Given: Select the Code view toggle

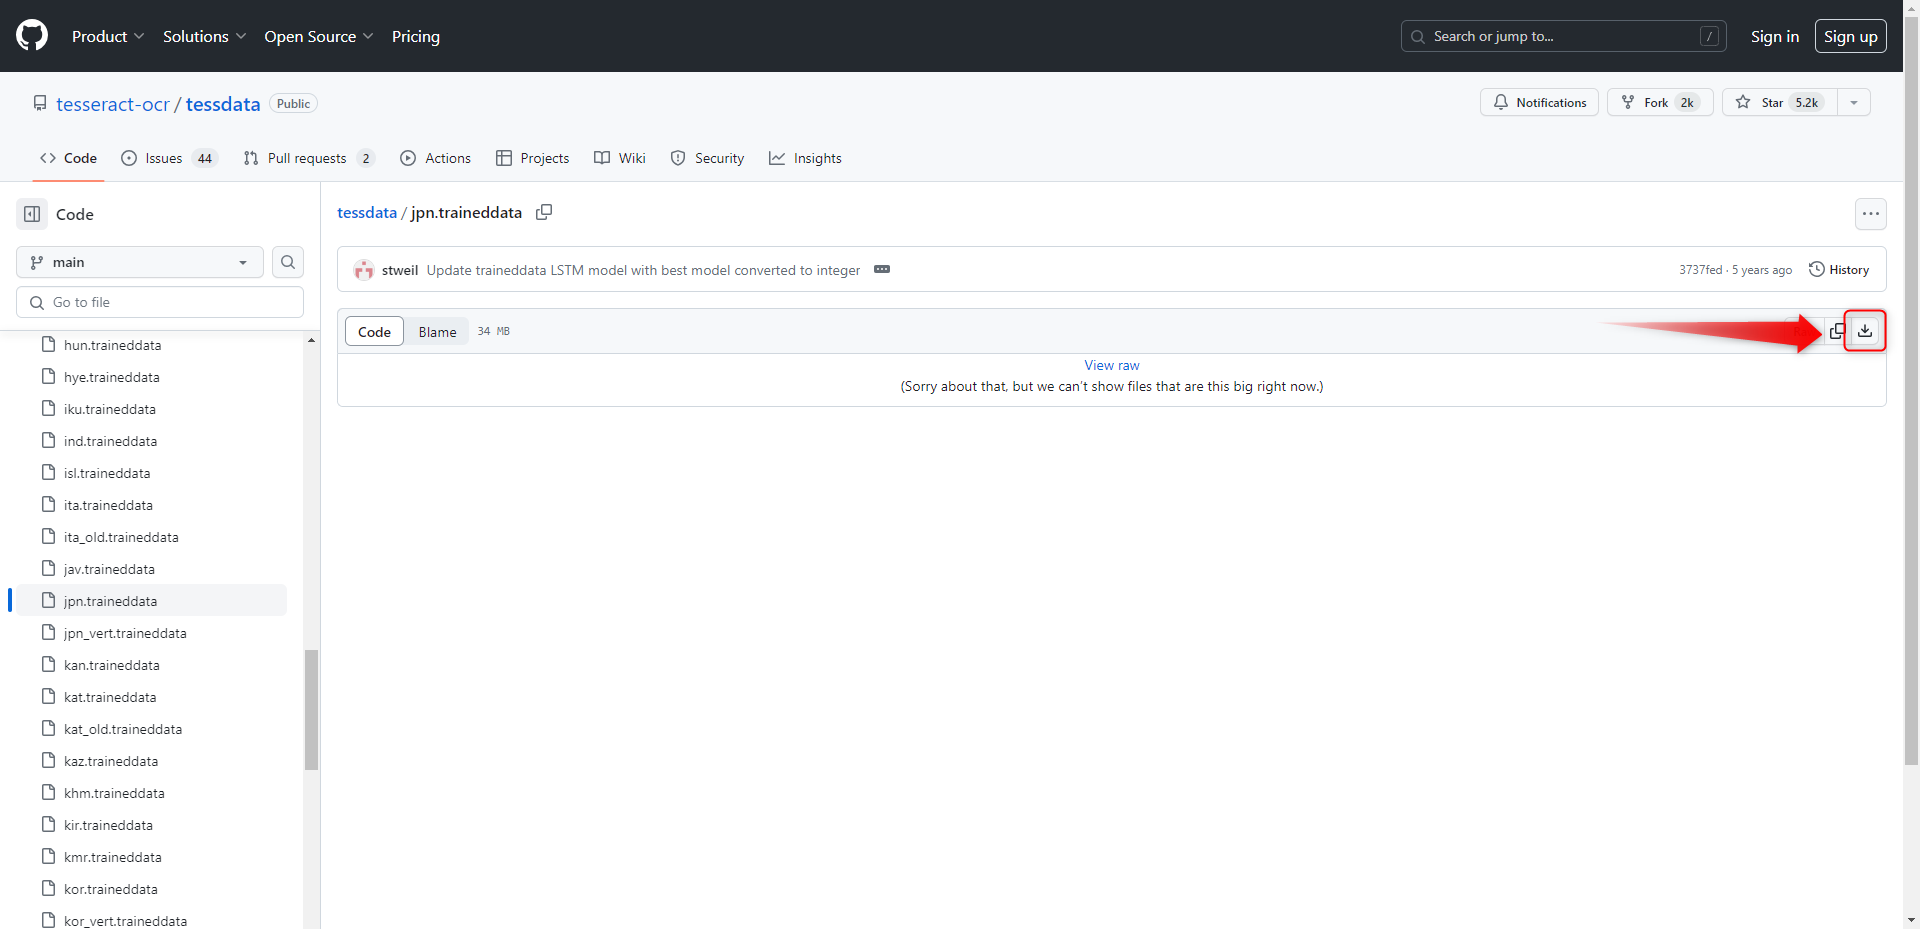Looking at the screenshot, I should click(x=374, y=331).
